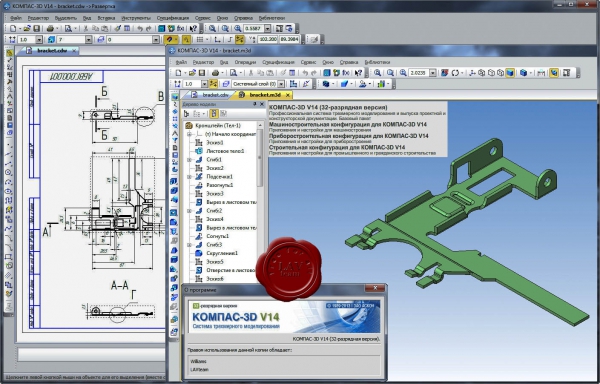Select the bracket.m3d document tab

point(261,94)
